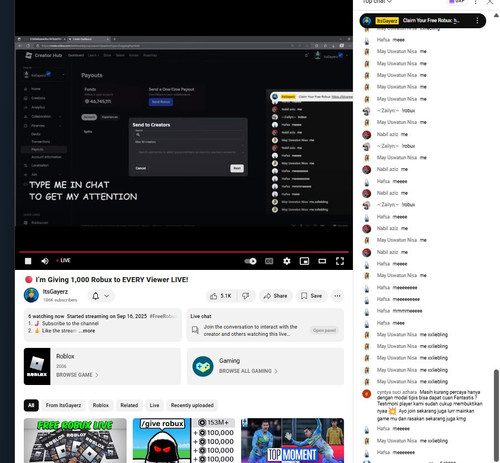
Task: Toggle the autoplay switch in player
Action: (x=250, y=261)
